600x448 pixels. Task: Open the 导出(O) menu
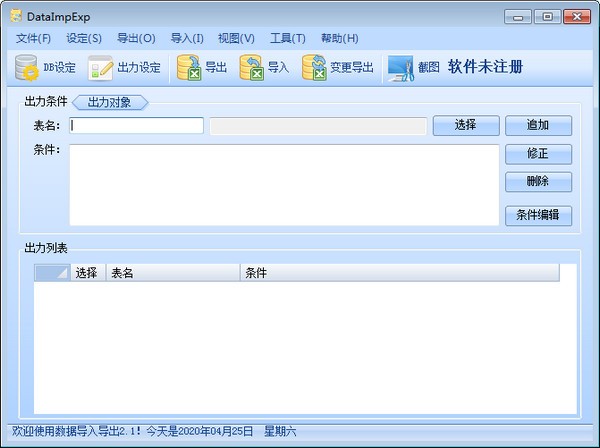pos(136,38)
